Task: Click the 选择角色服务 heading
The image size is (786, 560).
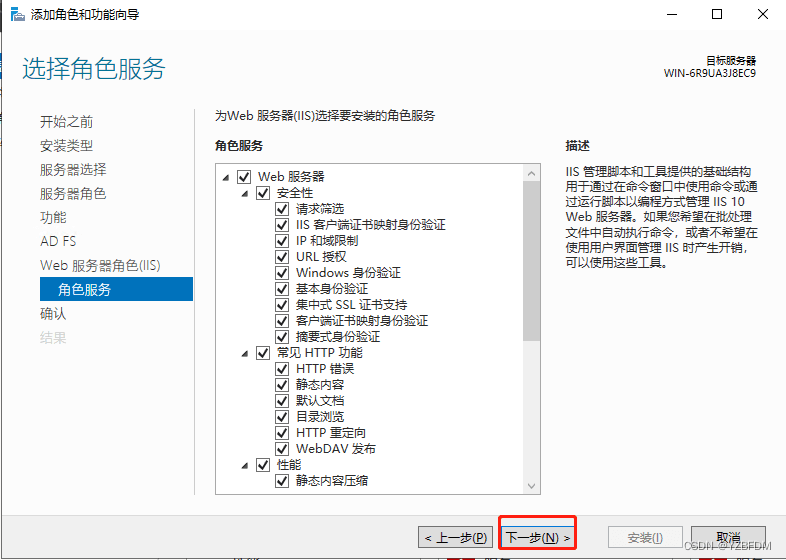Action: point(94,69)
